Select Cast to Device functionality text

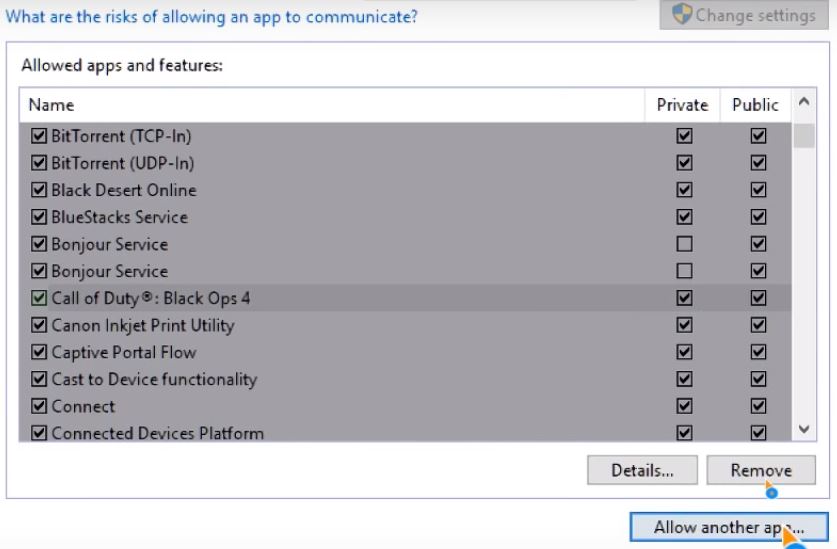[154, 379]
